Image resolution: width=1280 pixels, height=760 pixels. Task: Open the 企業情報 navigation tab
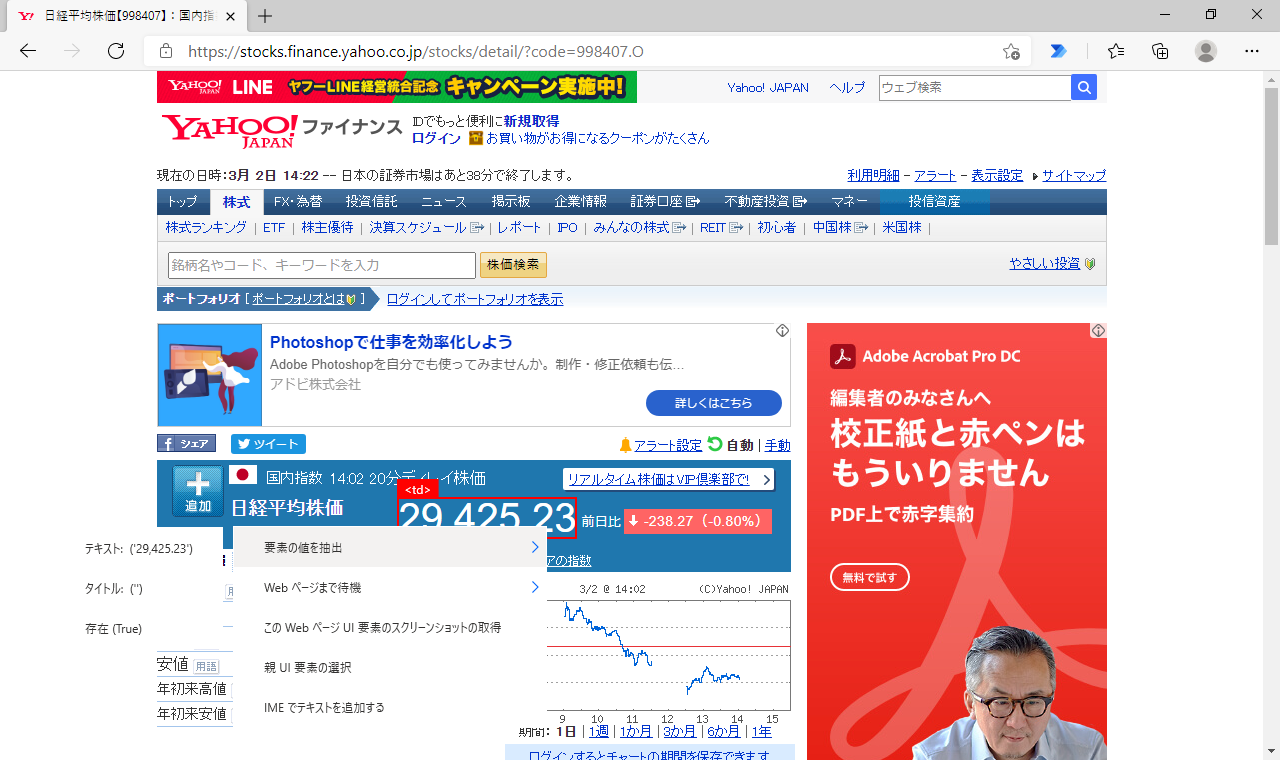pyautogui.click(x=581, y=201)
